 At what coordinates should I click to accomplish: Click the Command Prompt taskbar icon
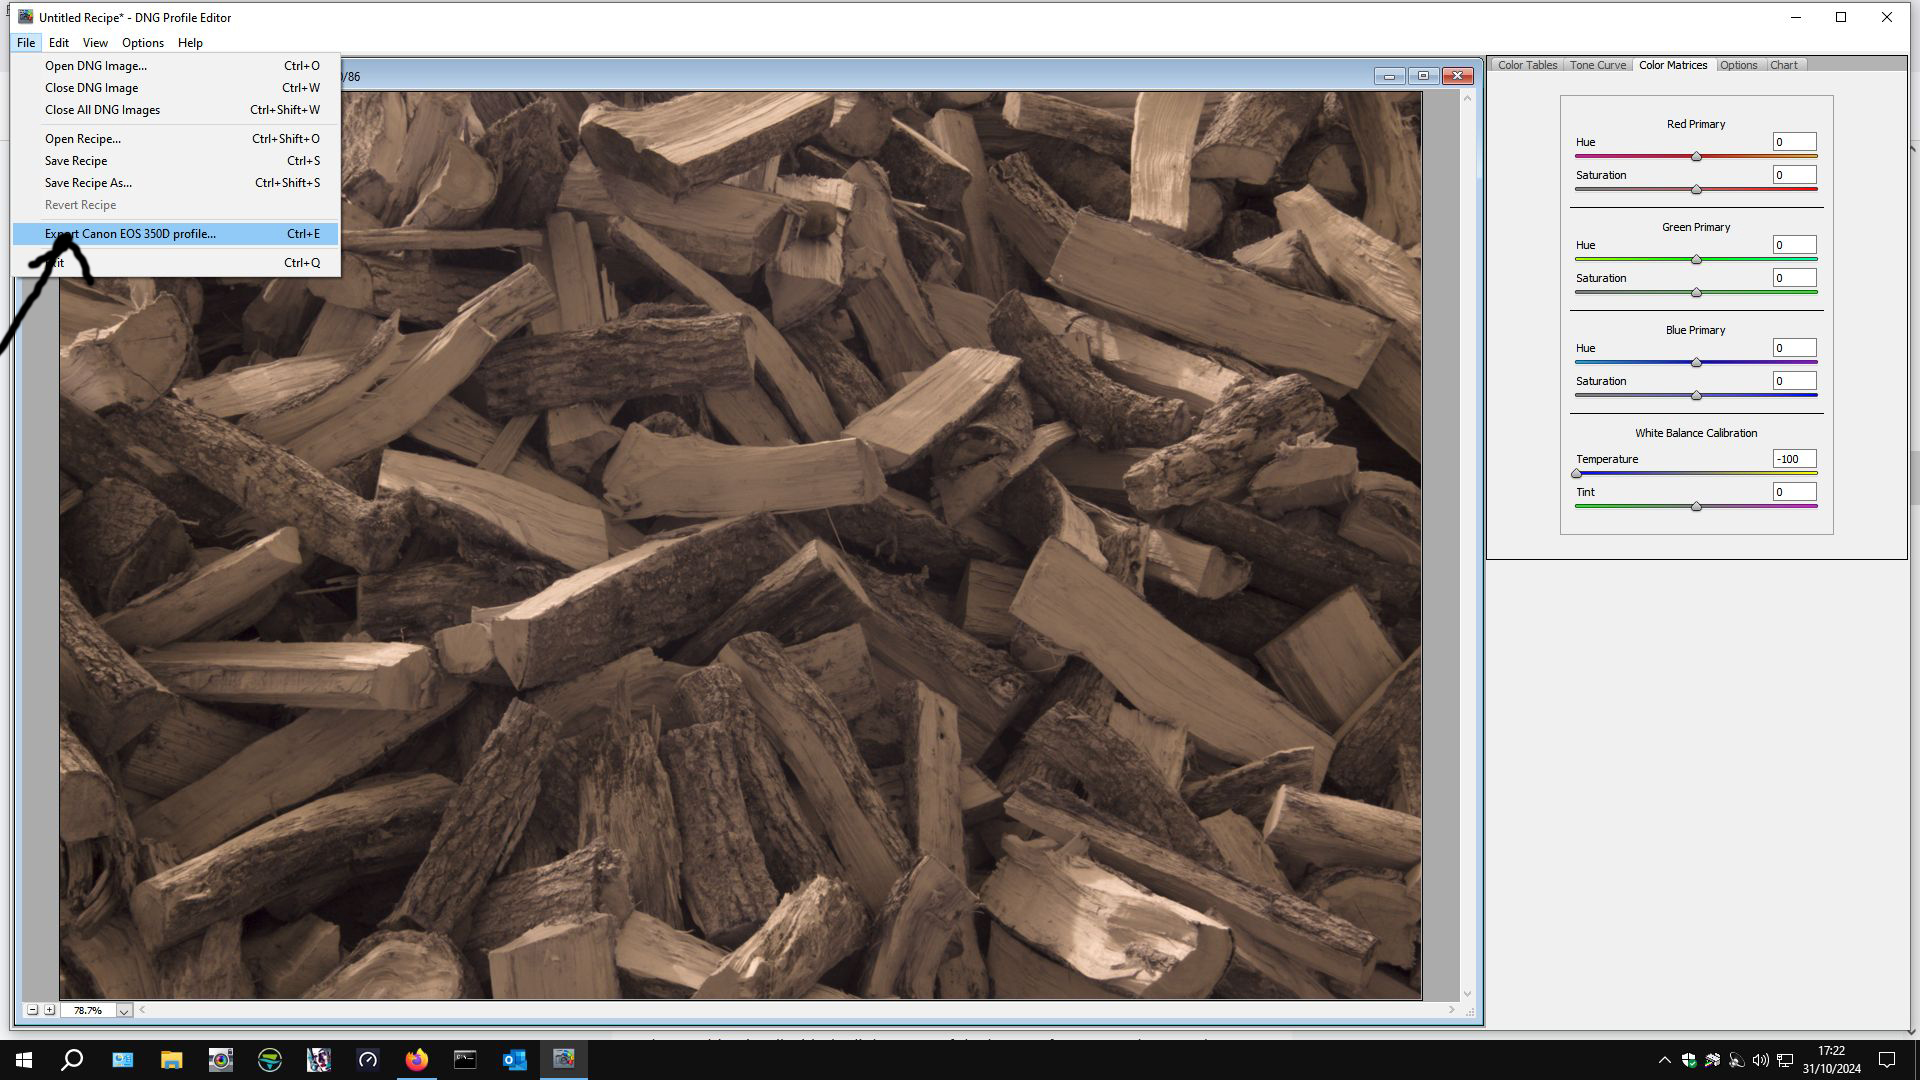coord(465,1060)
